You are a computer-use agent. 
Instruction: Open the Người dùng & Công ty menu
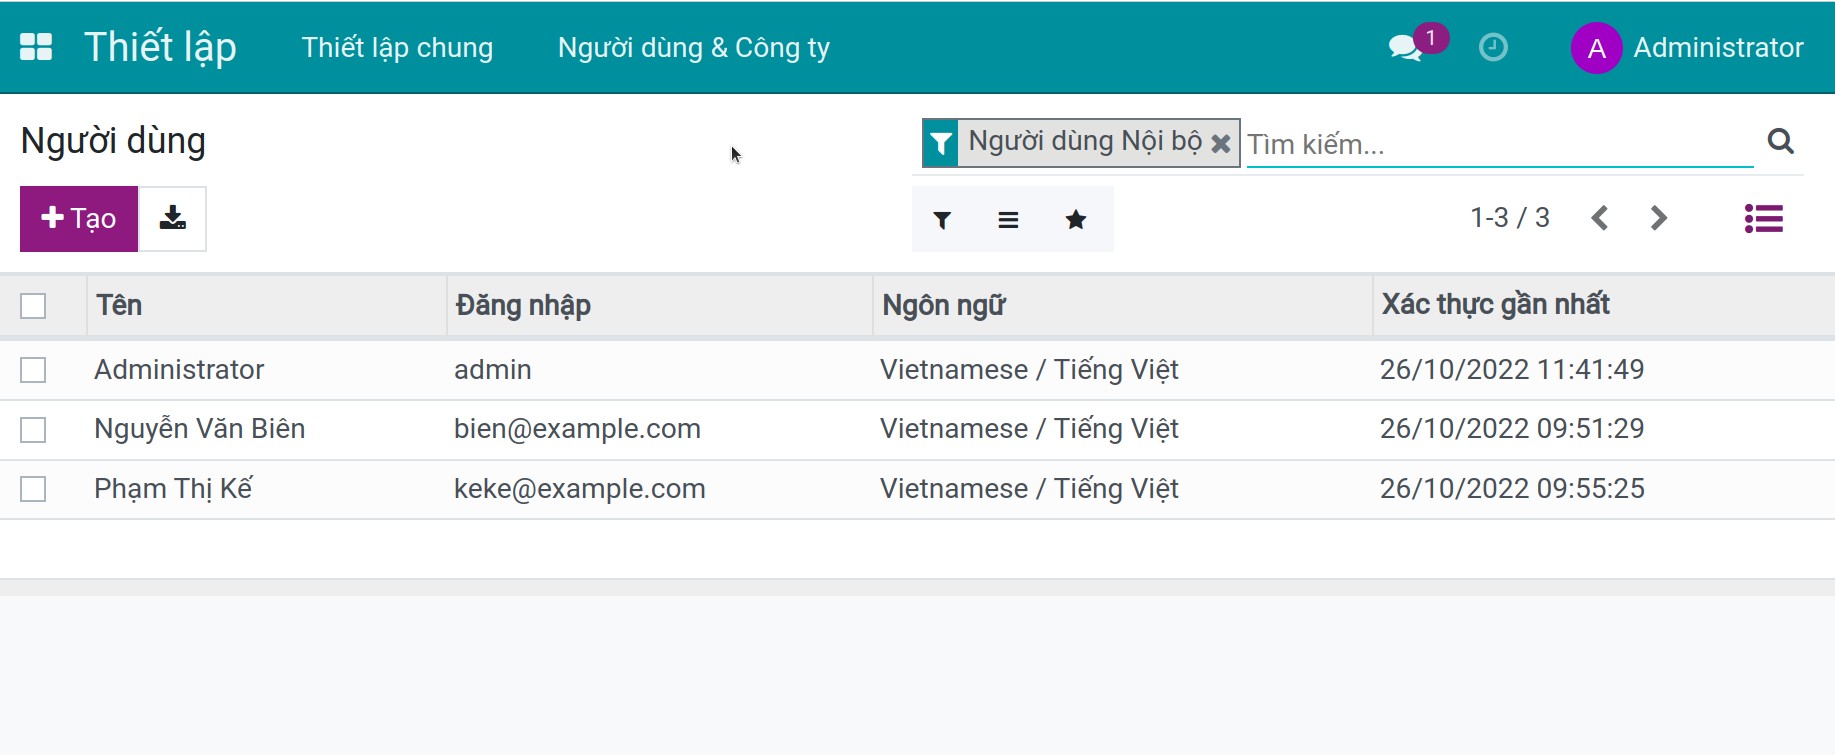tap(694, 48)
